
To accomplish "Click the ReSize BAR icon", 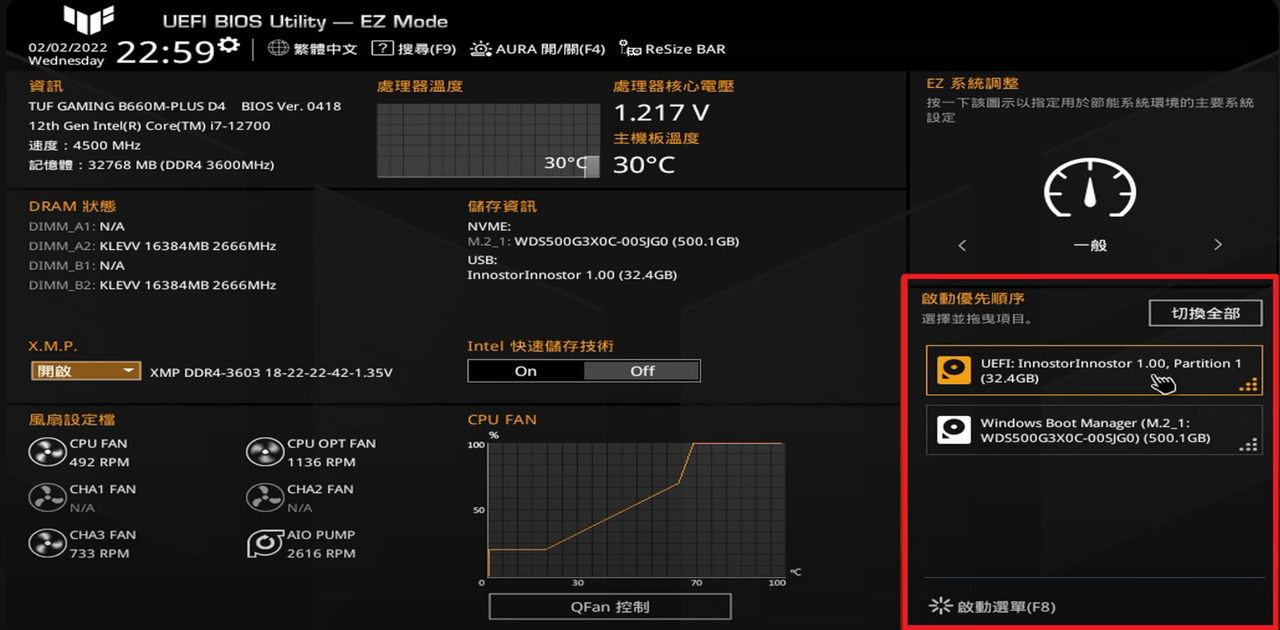I will tap(630, 48).
